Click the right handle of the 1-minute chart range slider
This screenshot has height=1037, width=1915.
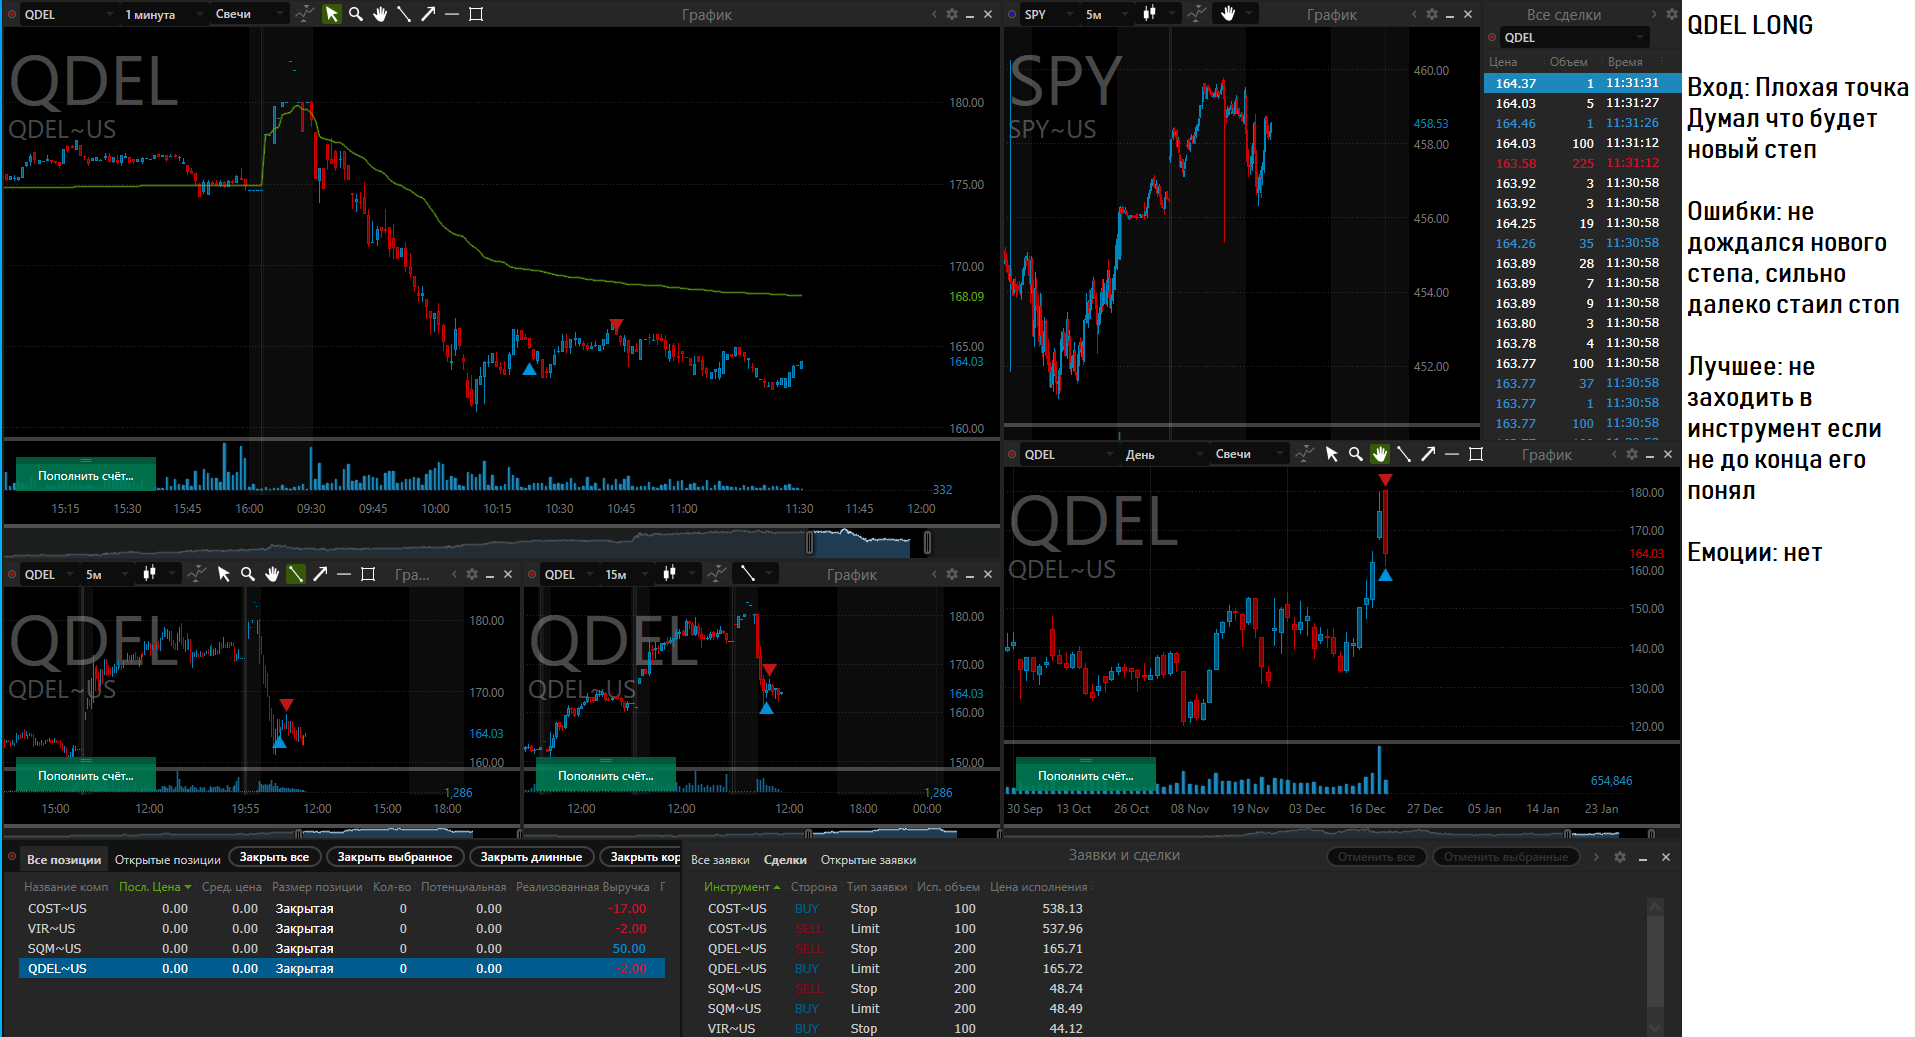[x=928, y=542]
